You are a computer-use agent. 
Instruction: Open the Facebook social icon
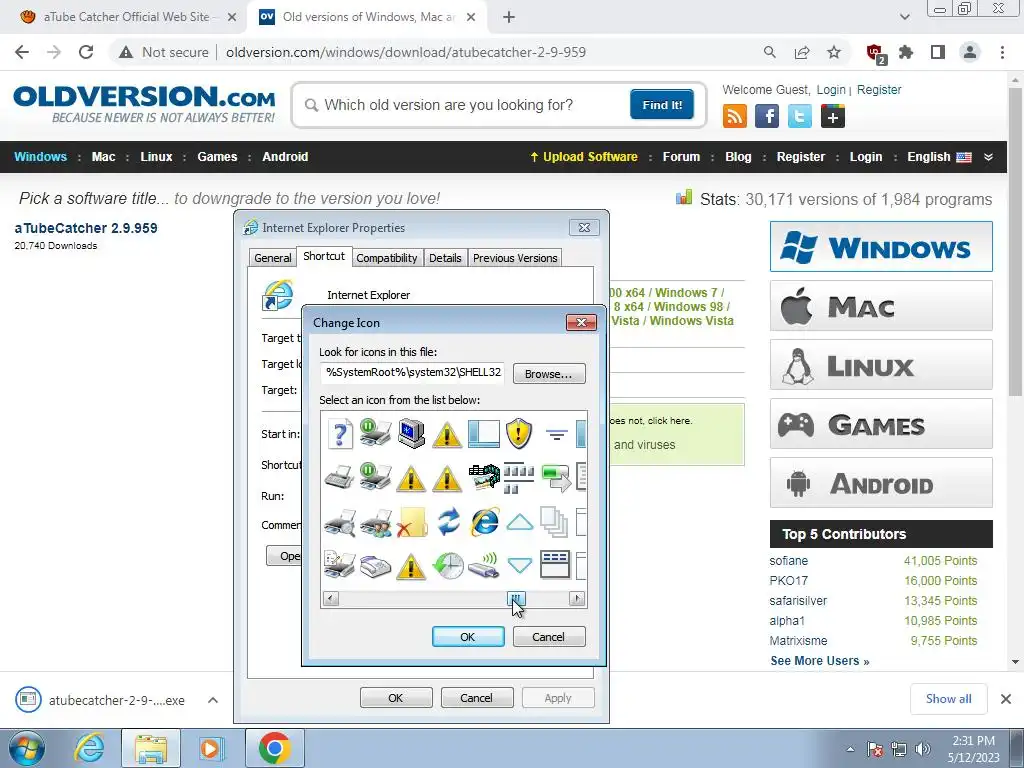coord(767,116)
